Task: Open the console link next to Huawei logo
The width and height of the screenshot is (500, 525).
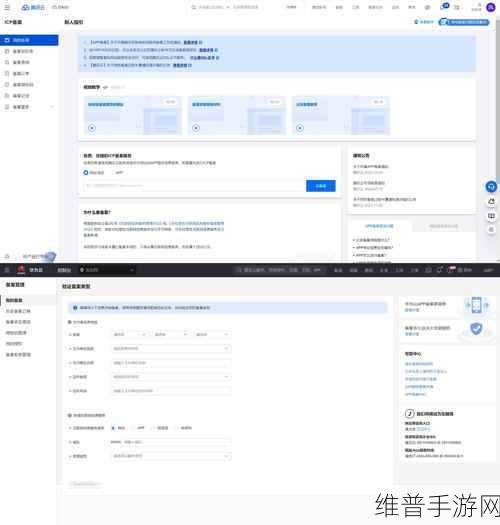Action: 64,270
